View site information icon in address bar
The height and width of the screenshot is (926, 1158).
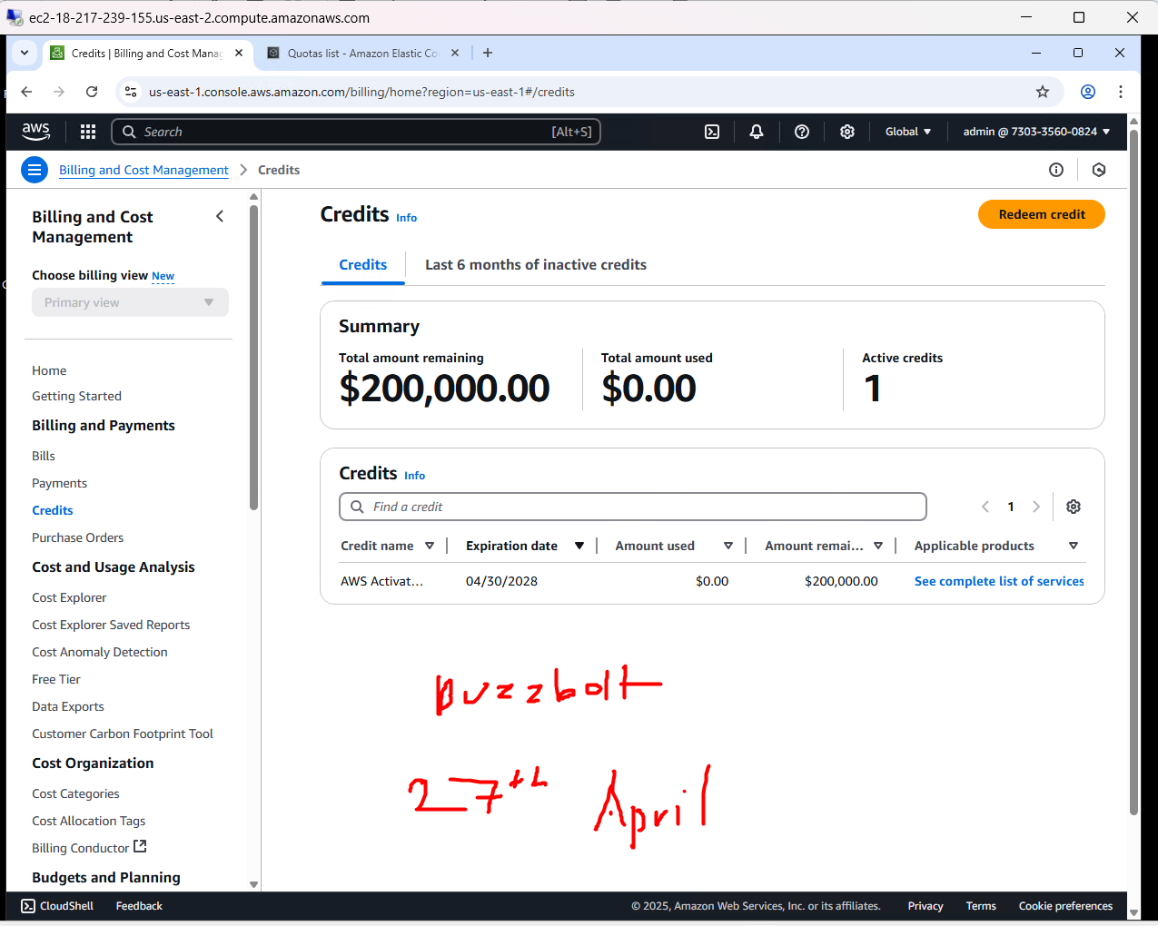131,92
